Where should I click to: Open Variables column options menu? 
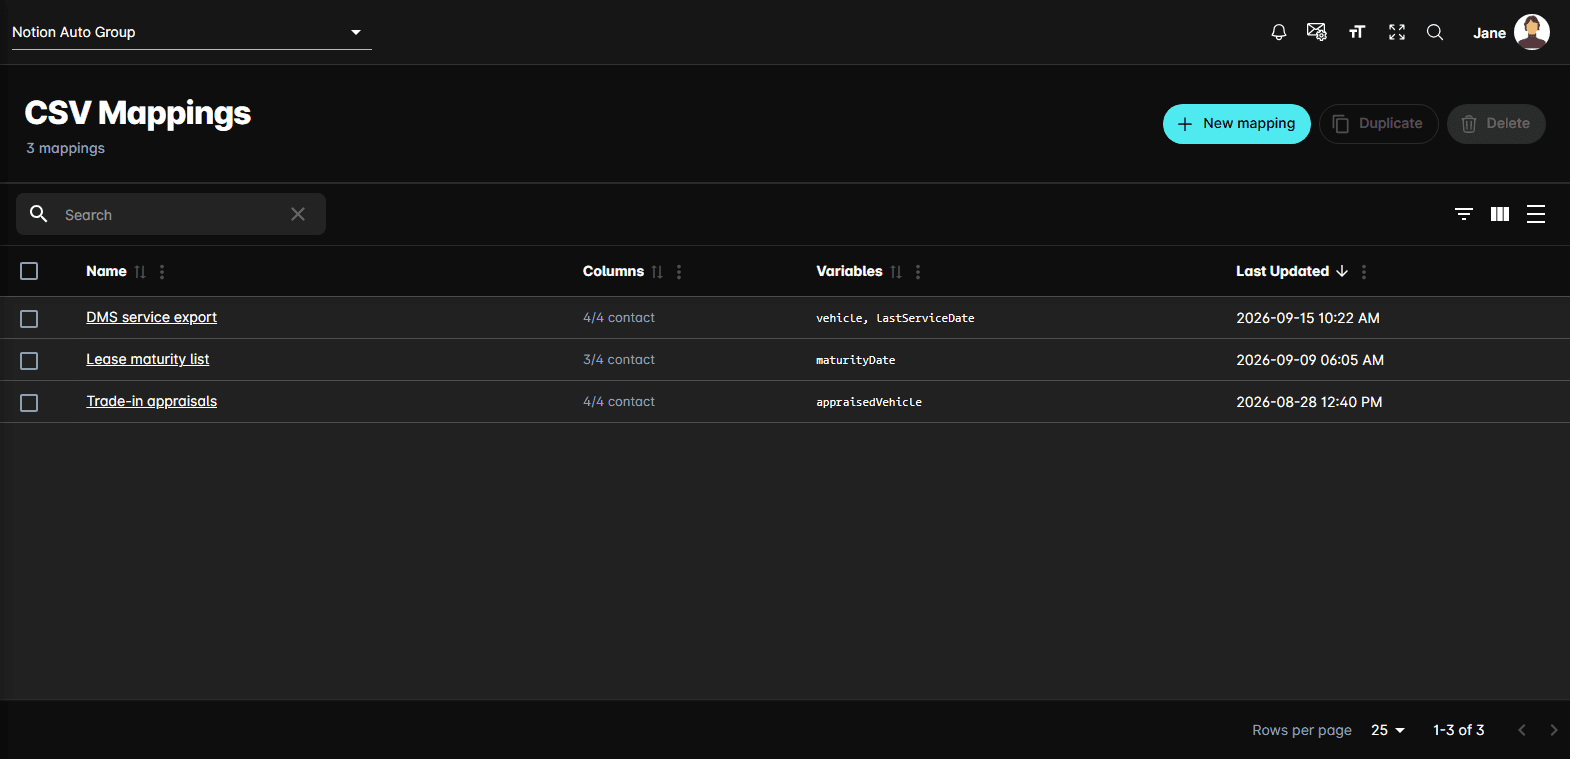[918, 272]
